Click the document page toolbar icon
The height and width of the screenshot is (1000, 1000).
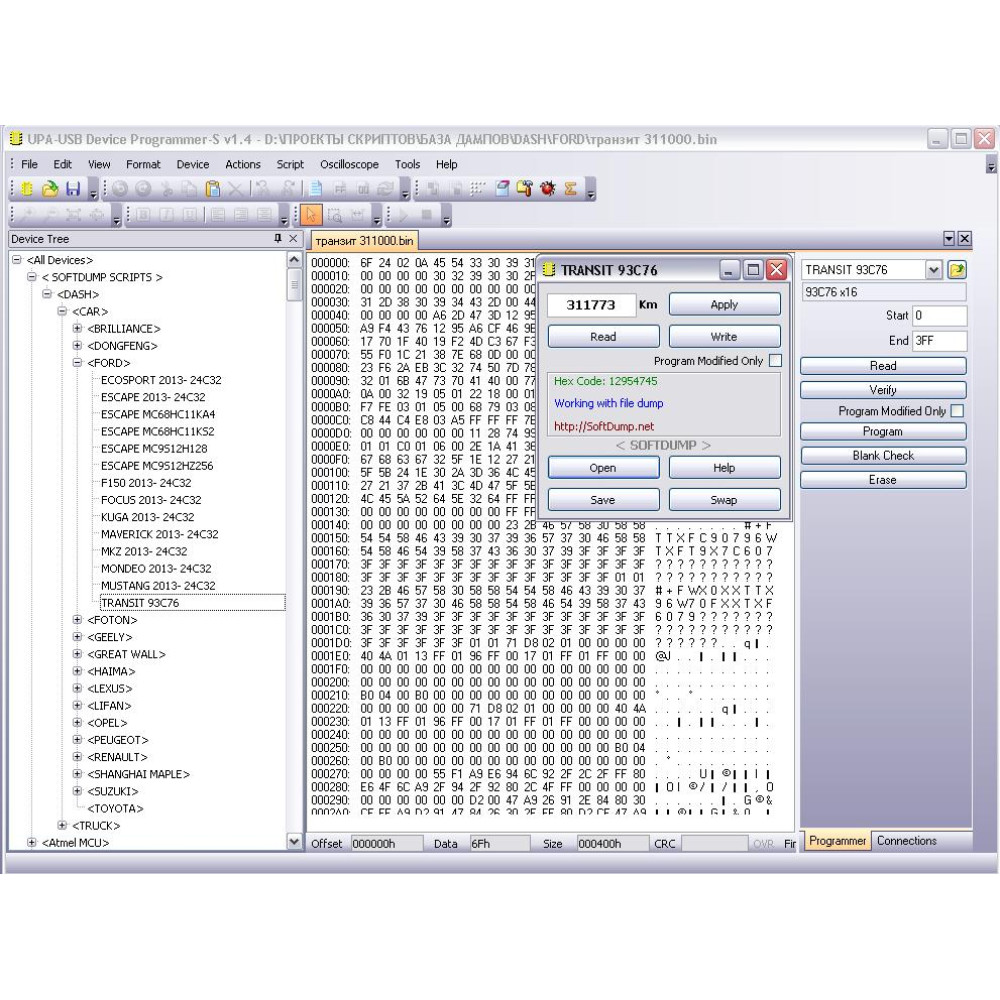pyautogui.click(x=316, y=189)
